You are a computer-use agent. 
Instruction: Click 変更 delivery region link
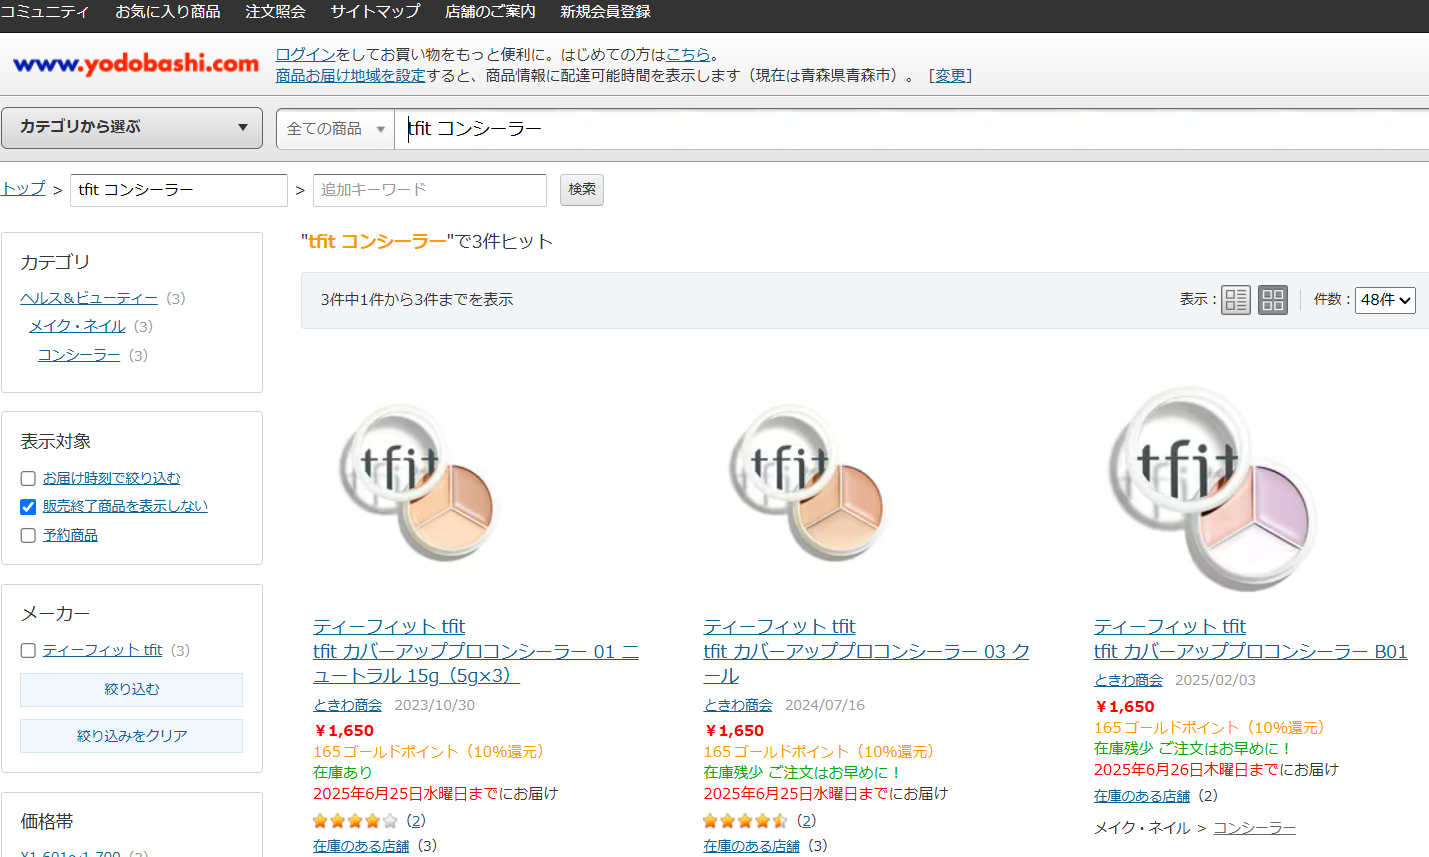pos(950,76)
